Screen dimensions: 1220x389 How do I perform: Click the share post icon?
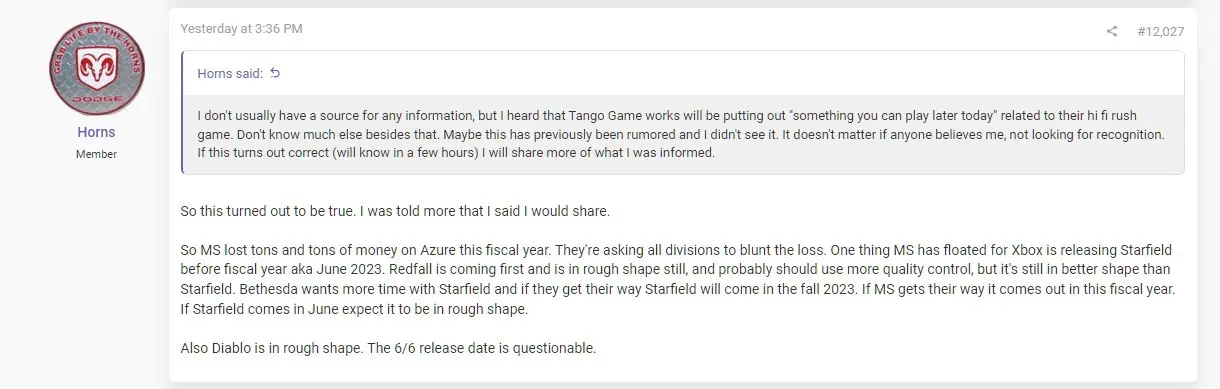[x=1111, y=31]
